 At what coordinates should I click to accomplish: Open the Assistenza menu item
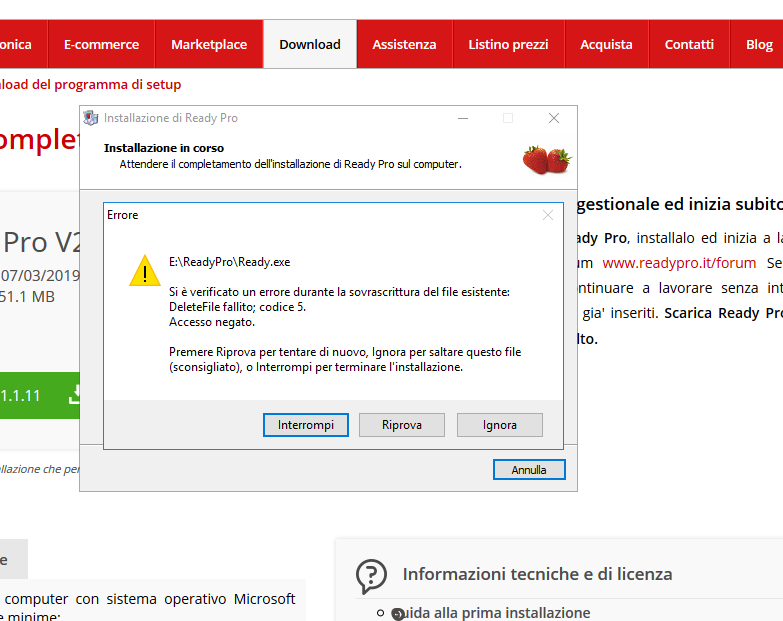[404, 44]
